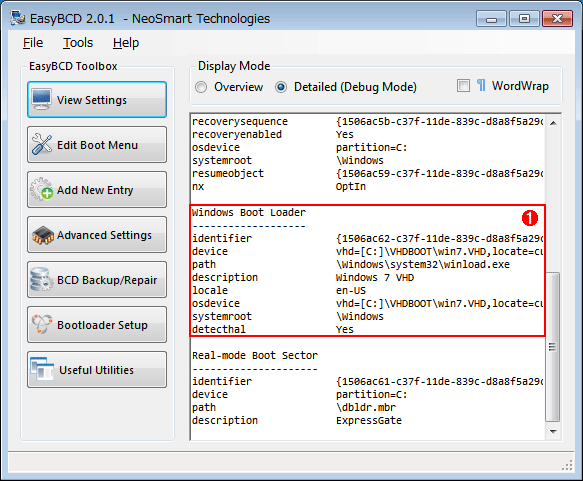Maximize the EasyBCD window
Screen dimensions: 583x481
click(x=524, y=19)
